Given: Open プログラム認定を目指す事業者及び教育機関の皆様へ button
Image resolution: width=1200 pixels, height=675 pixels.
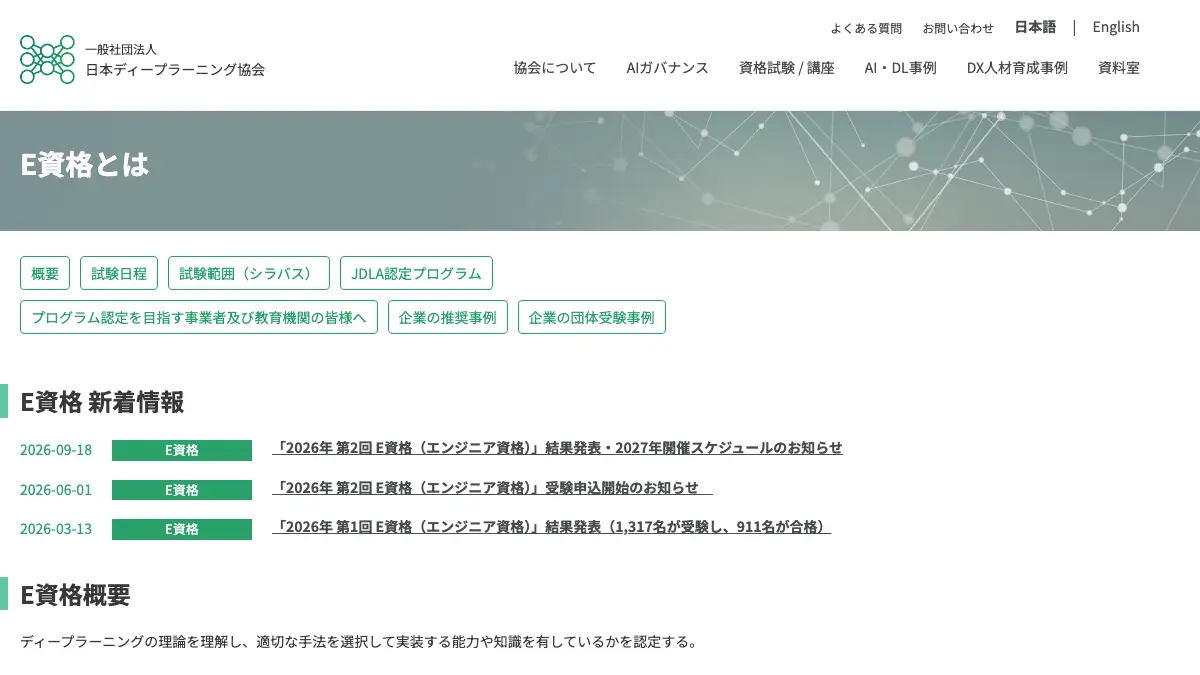Looking at the screenshot, I should click(x=199, y=317).
